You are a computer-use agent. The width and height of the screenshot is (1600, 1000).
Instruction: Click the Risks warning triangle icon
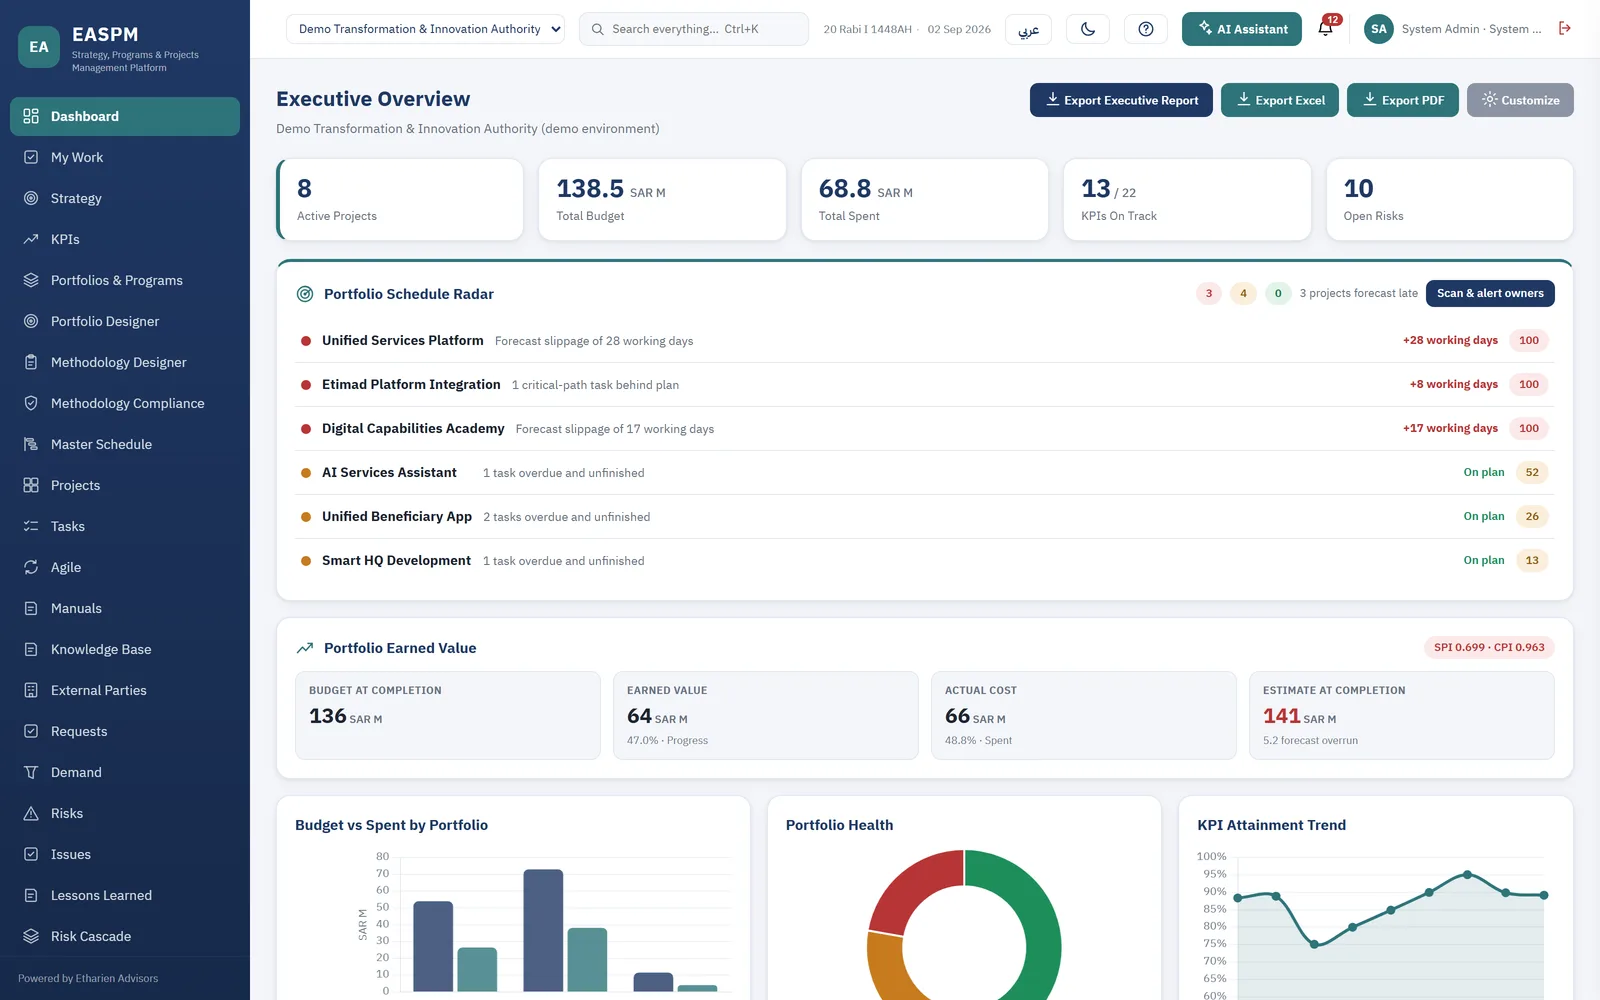(31, 813)
